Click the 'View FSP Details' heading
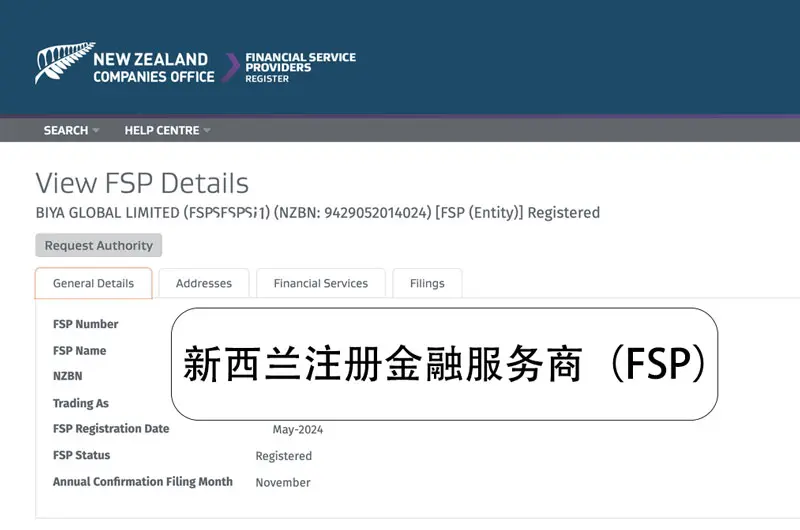 point(142,183)
